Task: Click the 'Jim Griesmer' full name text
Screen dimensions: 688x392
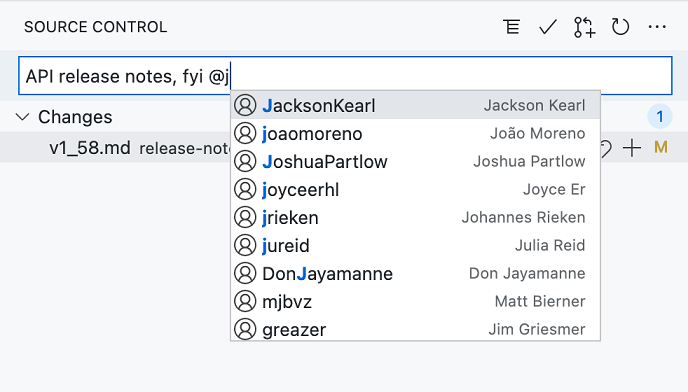Action: click(537, 329)
